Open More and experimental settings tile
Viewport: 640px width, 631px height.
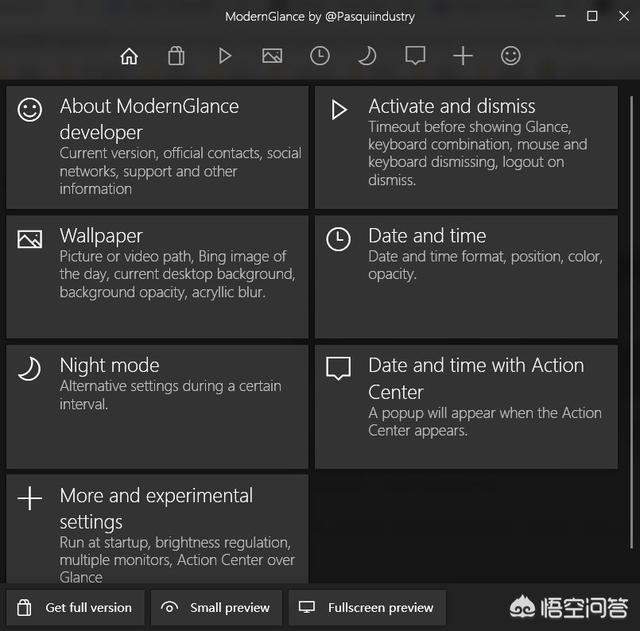[x=157, y=530]
